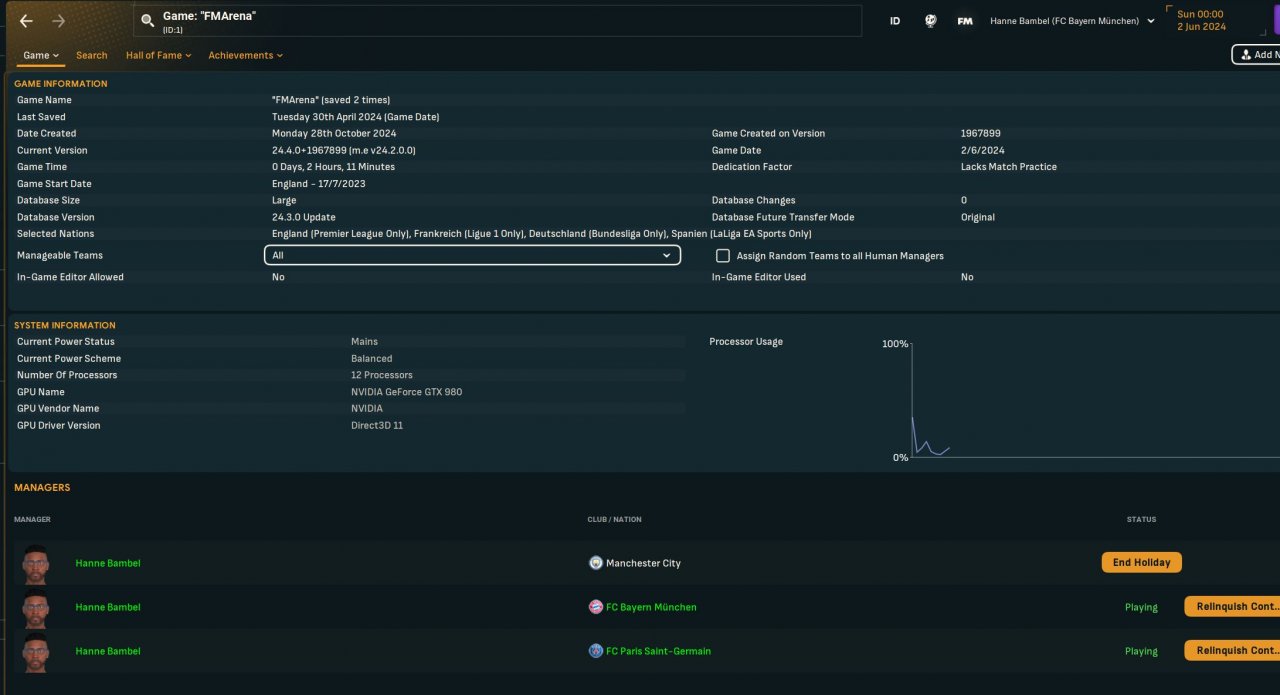Open the FM menu icon

pos(964,21)
